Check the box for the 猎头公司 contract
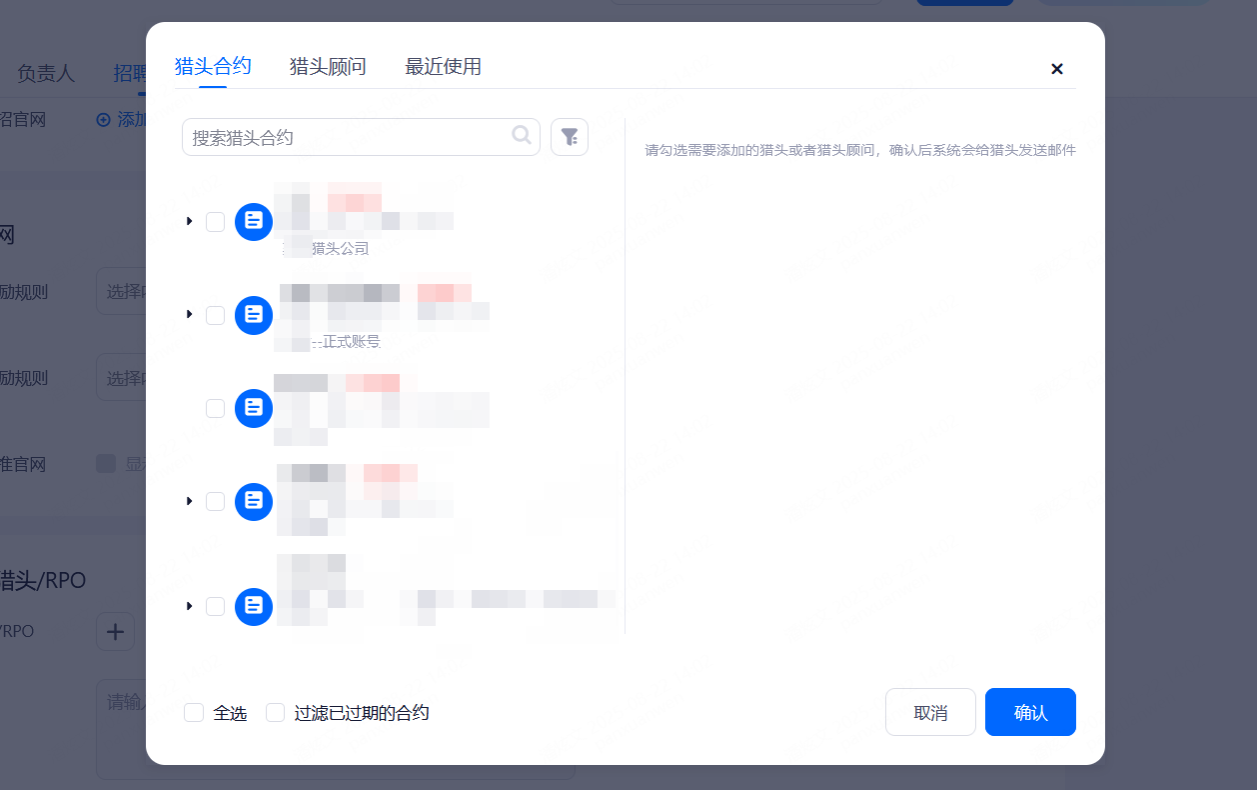This screenshot has width=1258, height=790. [215, 222]
